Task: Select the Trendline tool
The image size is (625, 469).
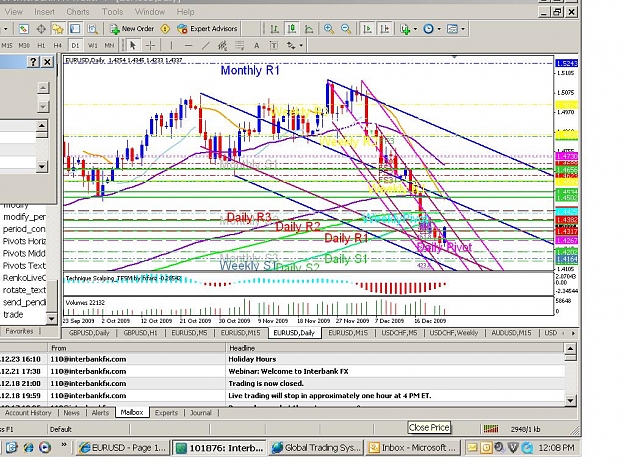Action: (x=206, y=45)
